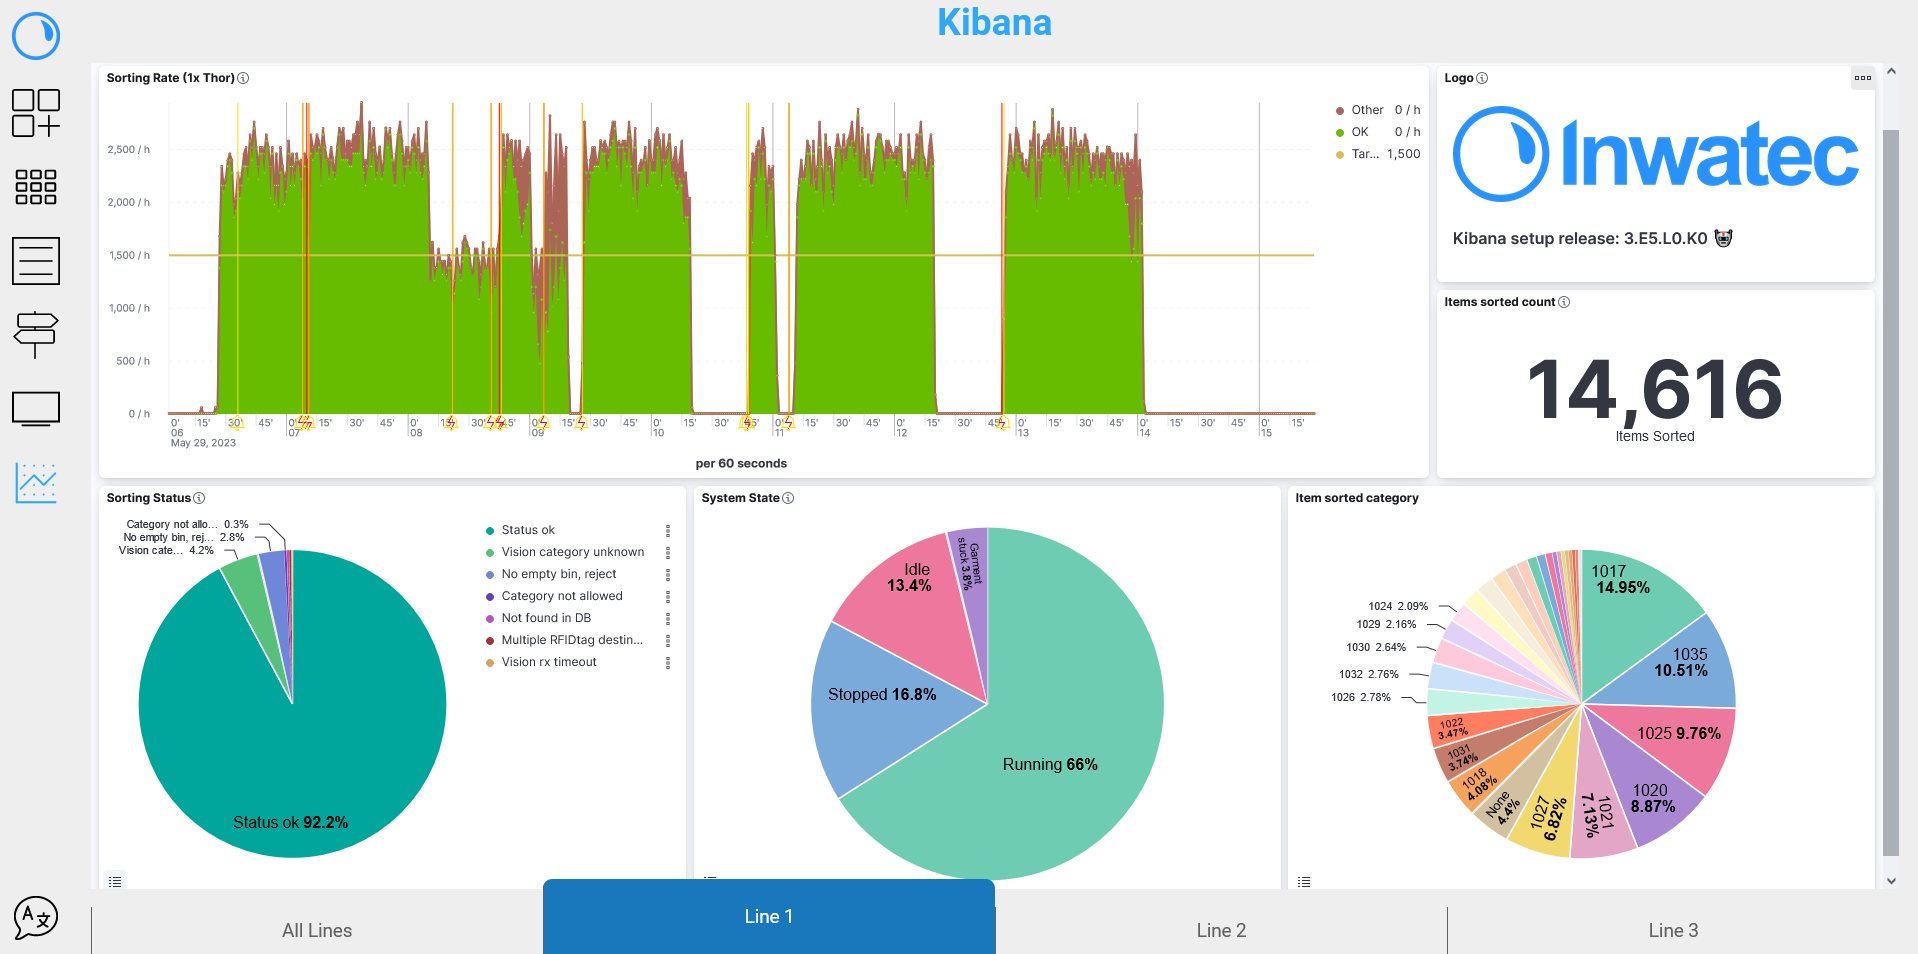
Task: Open options for Vision rx timeout entry
Action: tap(668, 663)
